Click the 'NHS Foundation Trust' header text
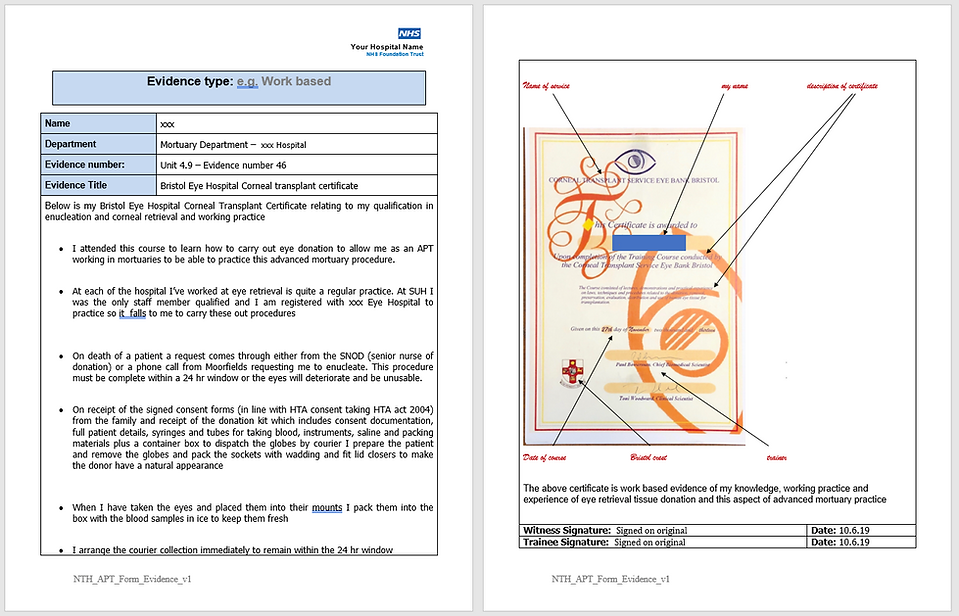Viewport: 959px width, 616px height. point(394,54)
